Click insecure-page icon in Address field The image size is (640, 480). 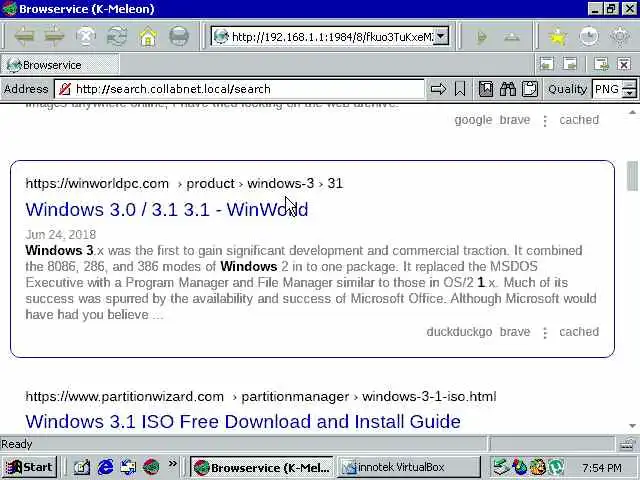pos(65,89)
